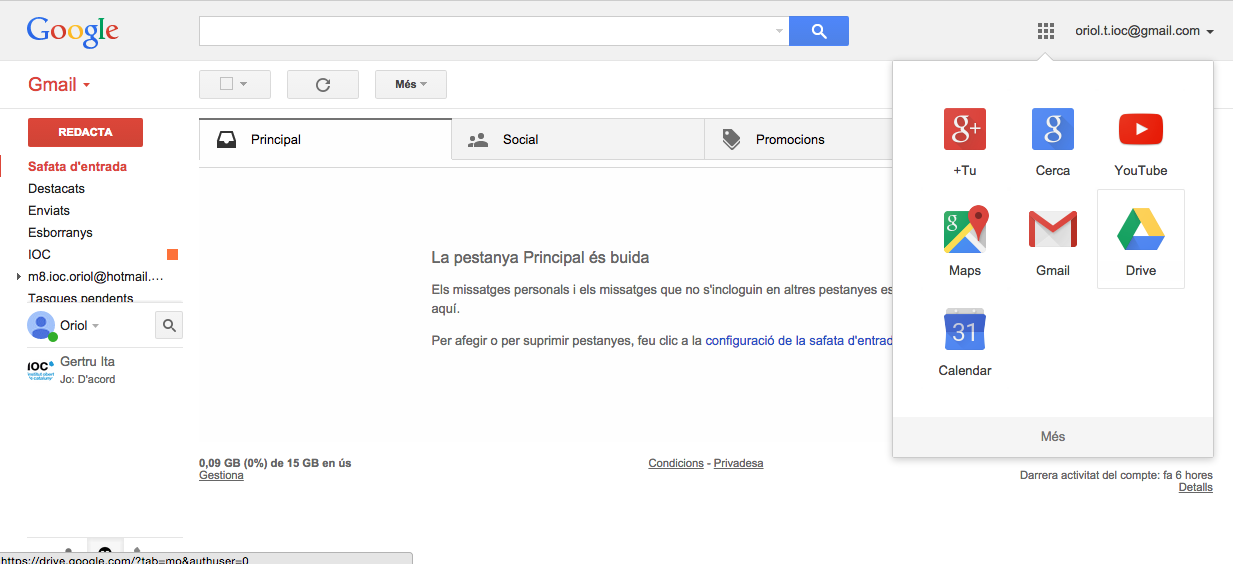Expand the oriol.t.ioc@gmail.com account menu
1233x564 pixels.
1144,31
